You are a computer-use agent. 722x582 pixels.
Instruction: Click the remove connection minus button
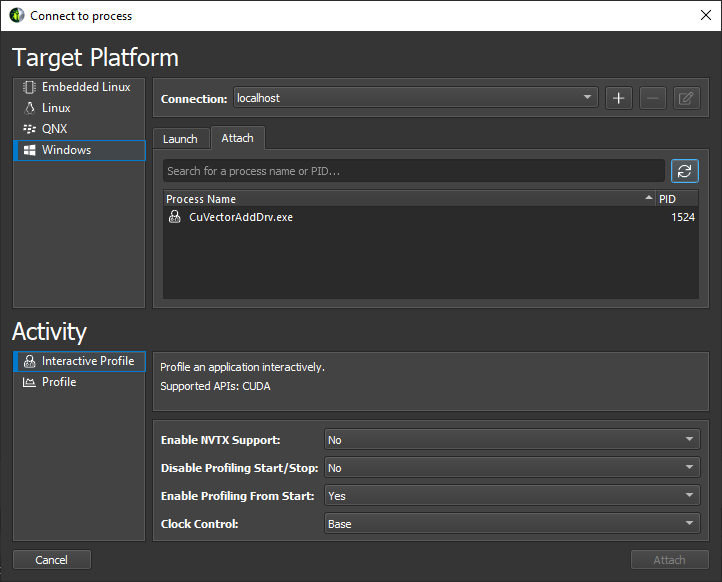(x=652, y=98)
